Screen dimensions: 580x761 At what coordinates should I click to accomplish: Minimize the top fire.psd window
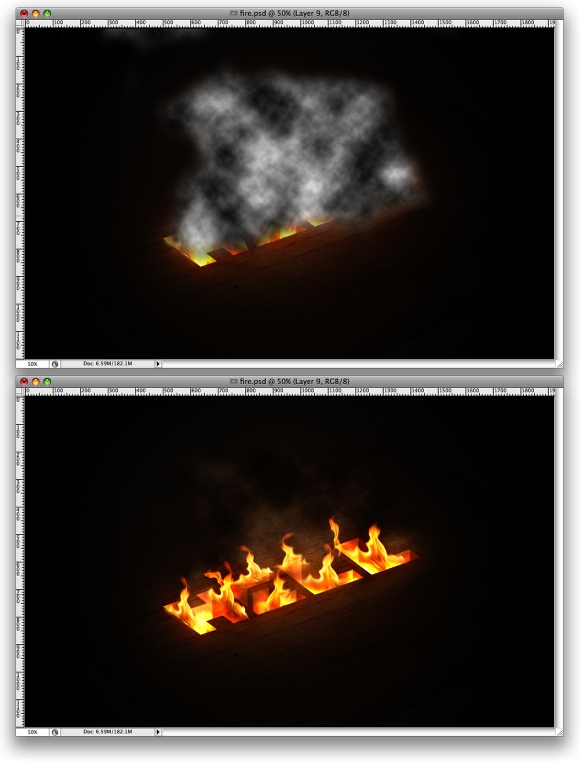35,14
